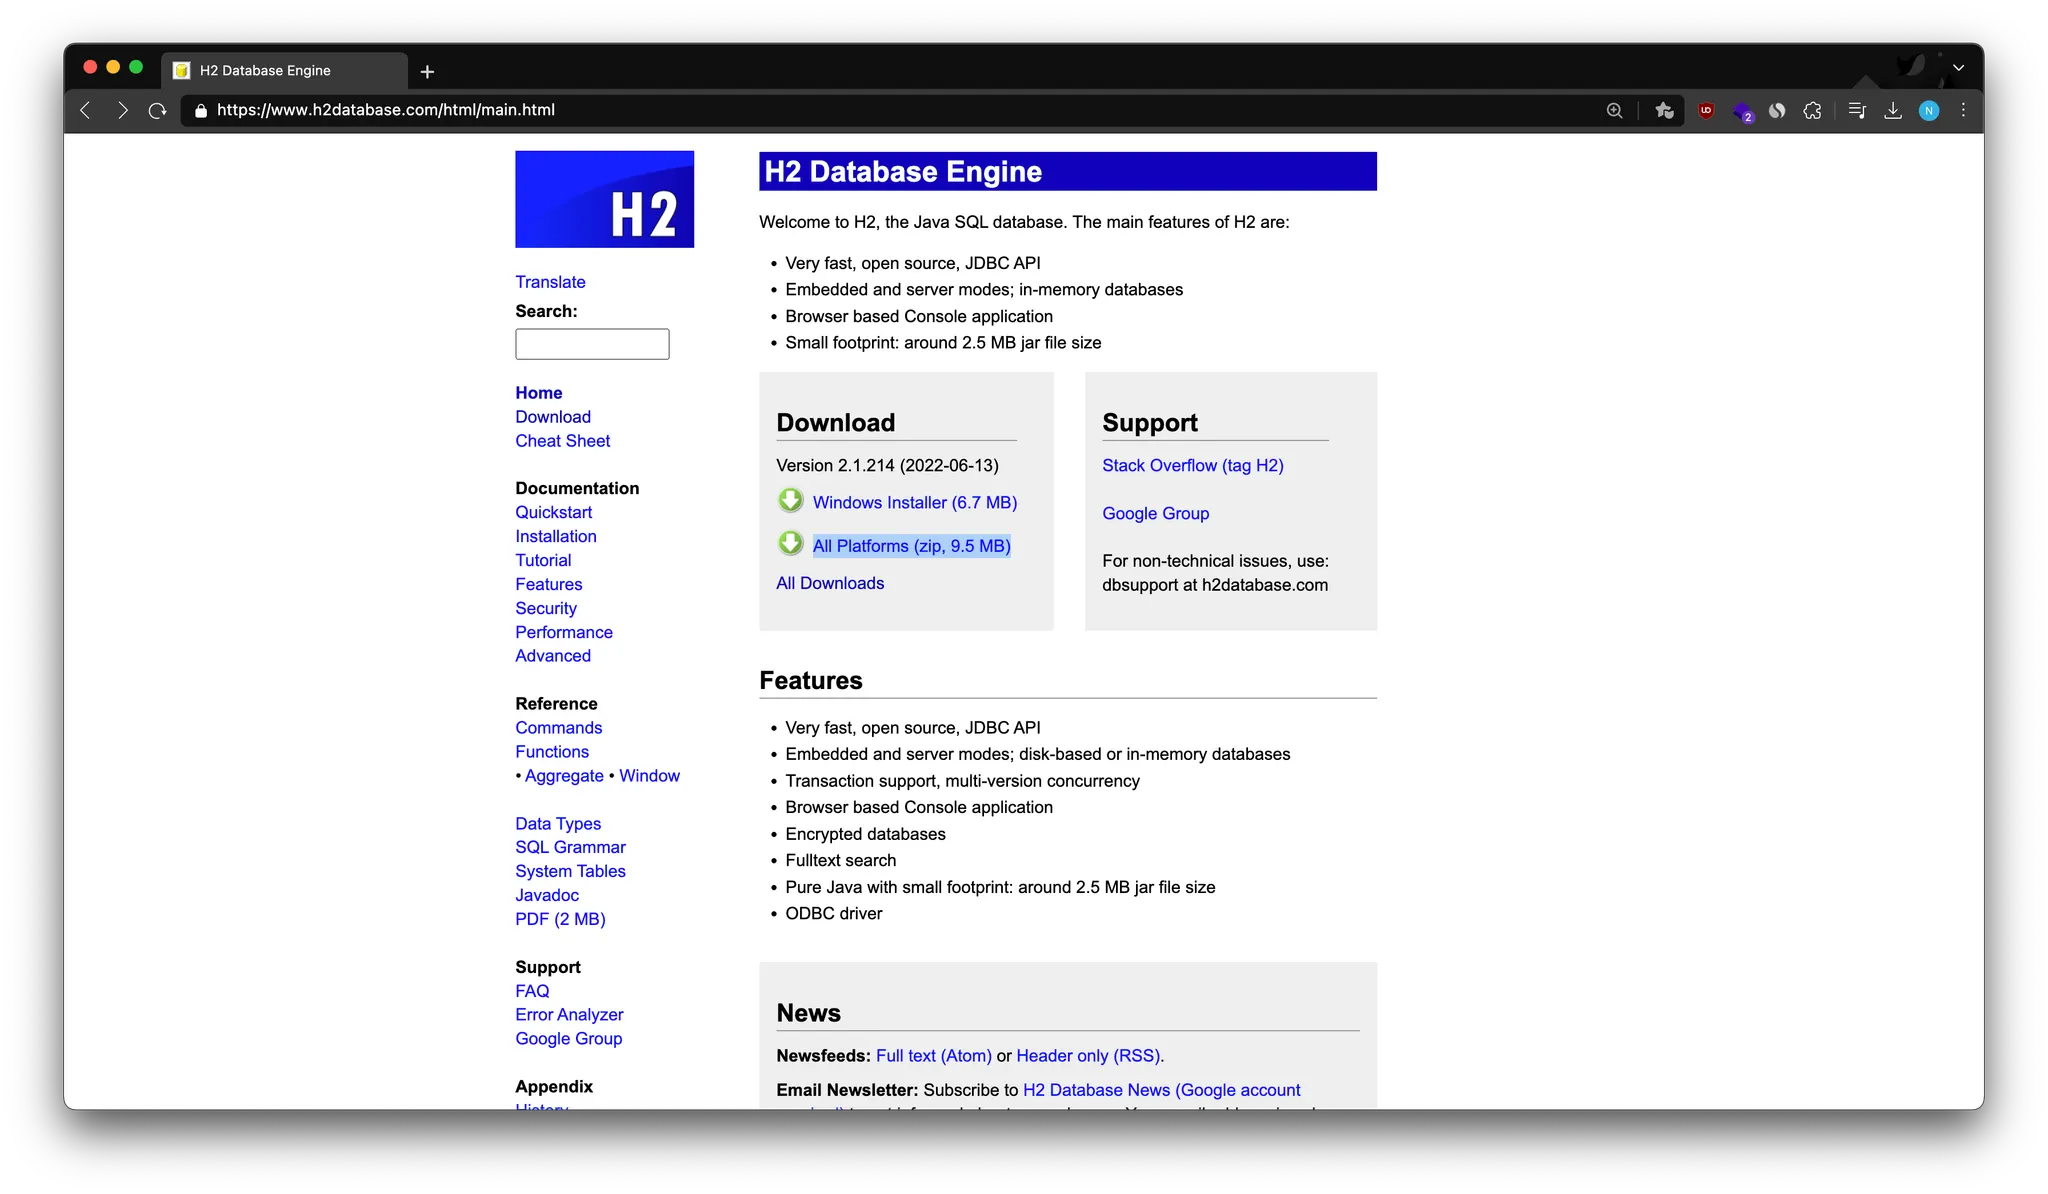Open the media control playlist icon
The width and height of the screenshot is (2048, 1194).
click(1857, 111)
